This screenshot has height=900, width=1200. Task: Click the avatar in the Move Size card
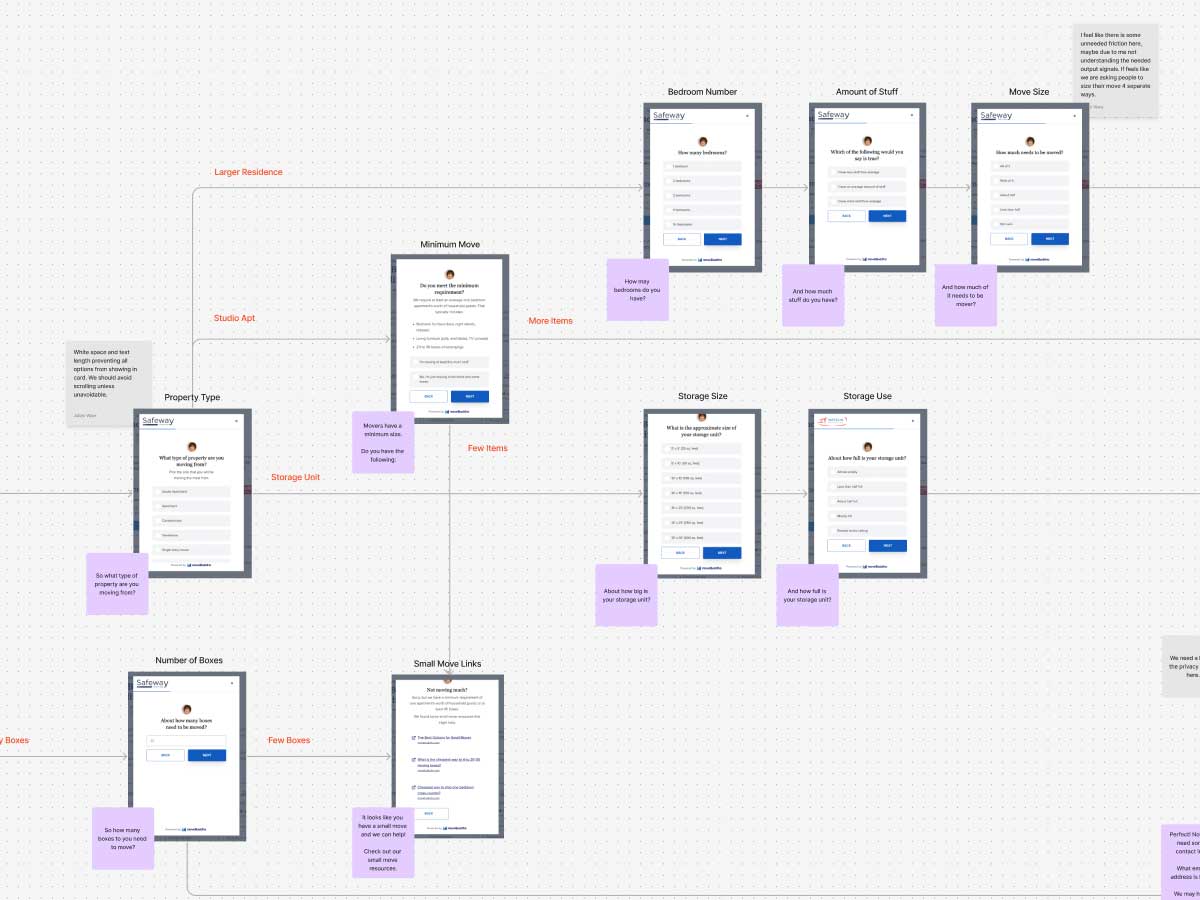click(x=1029, y=140)
